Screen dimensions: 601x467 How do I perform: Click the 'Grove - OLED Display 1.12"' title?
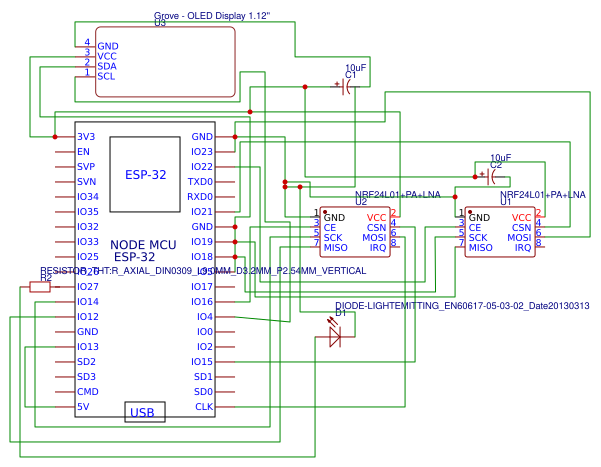click(x=212, y=16)
